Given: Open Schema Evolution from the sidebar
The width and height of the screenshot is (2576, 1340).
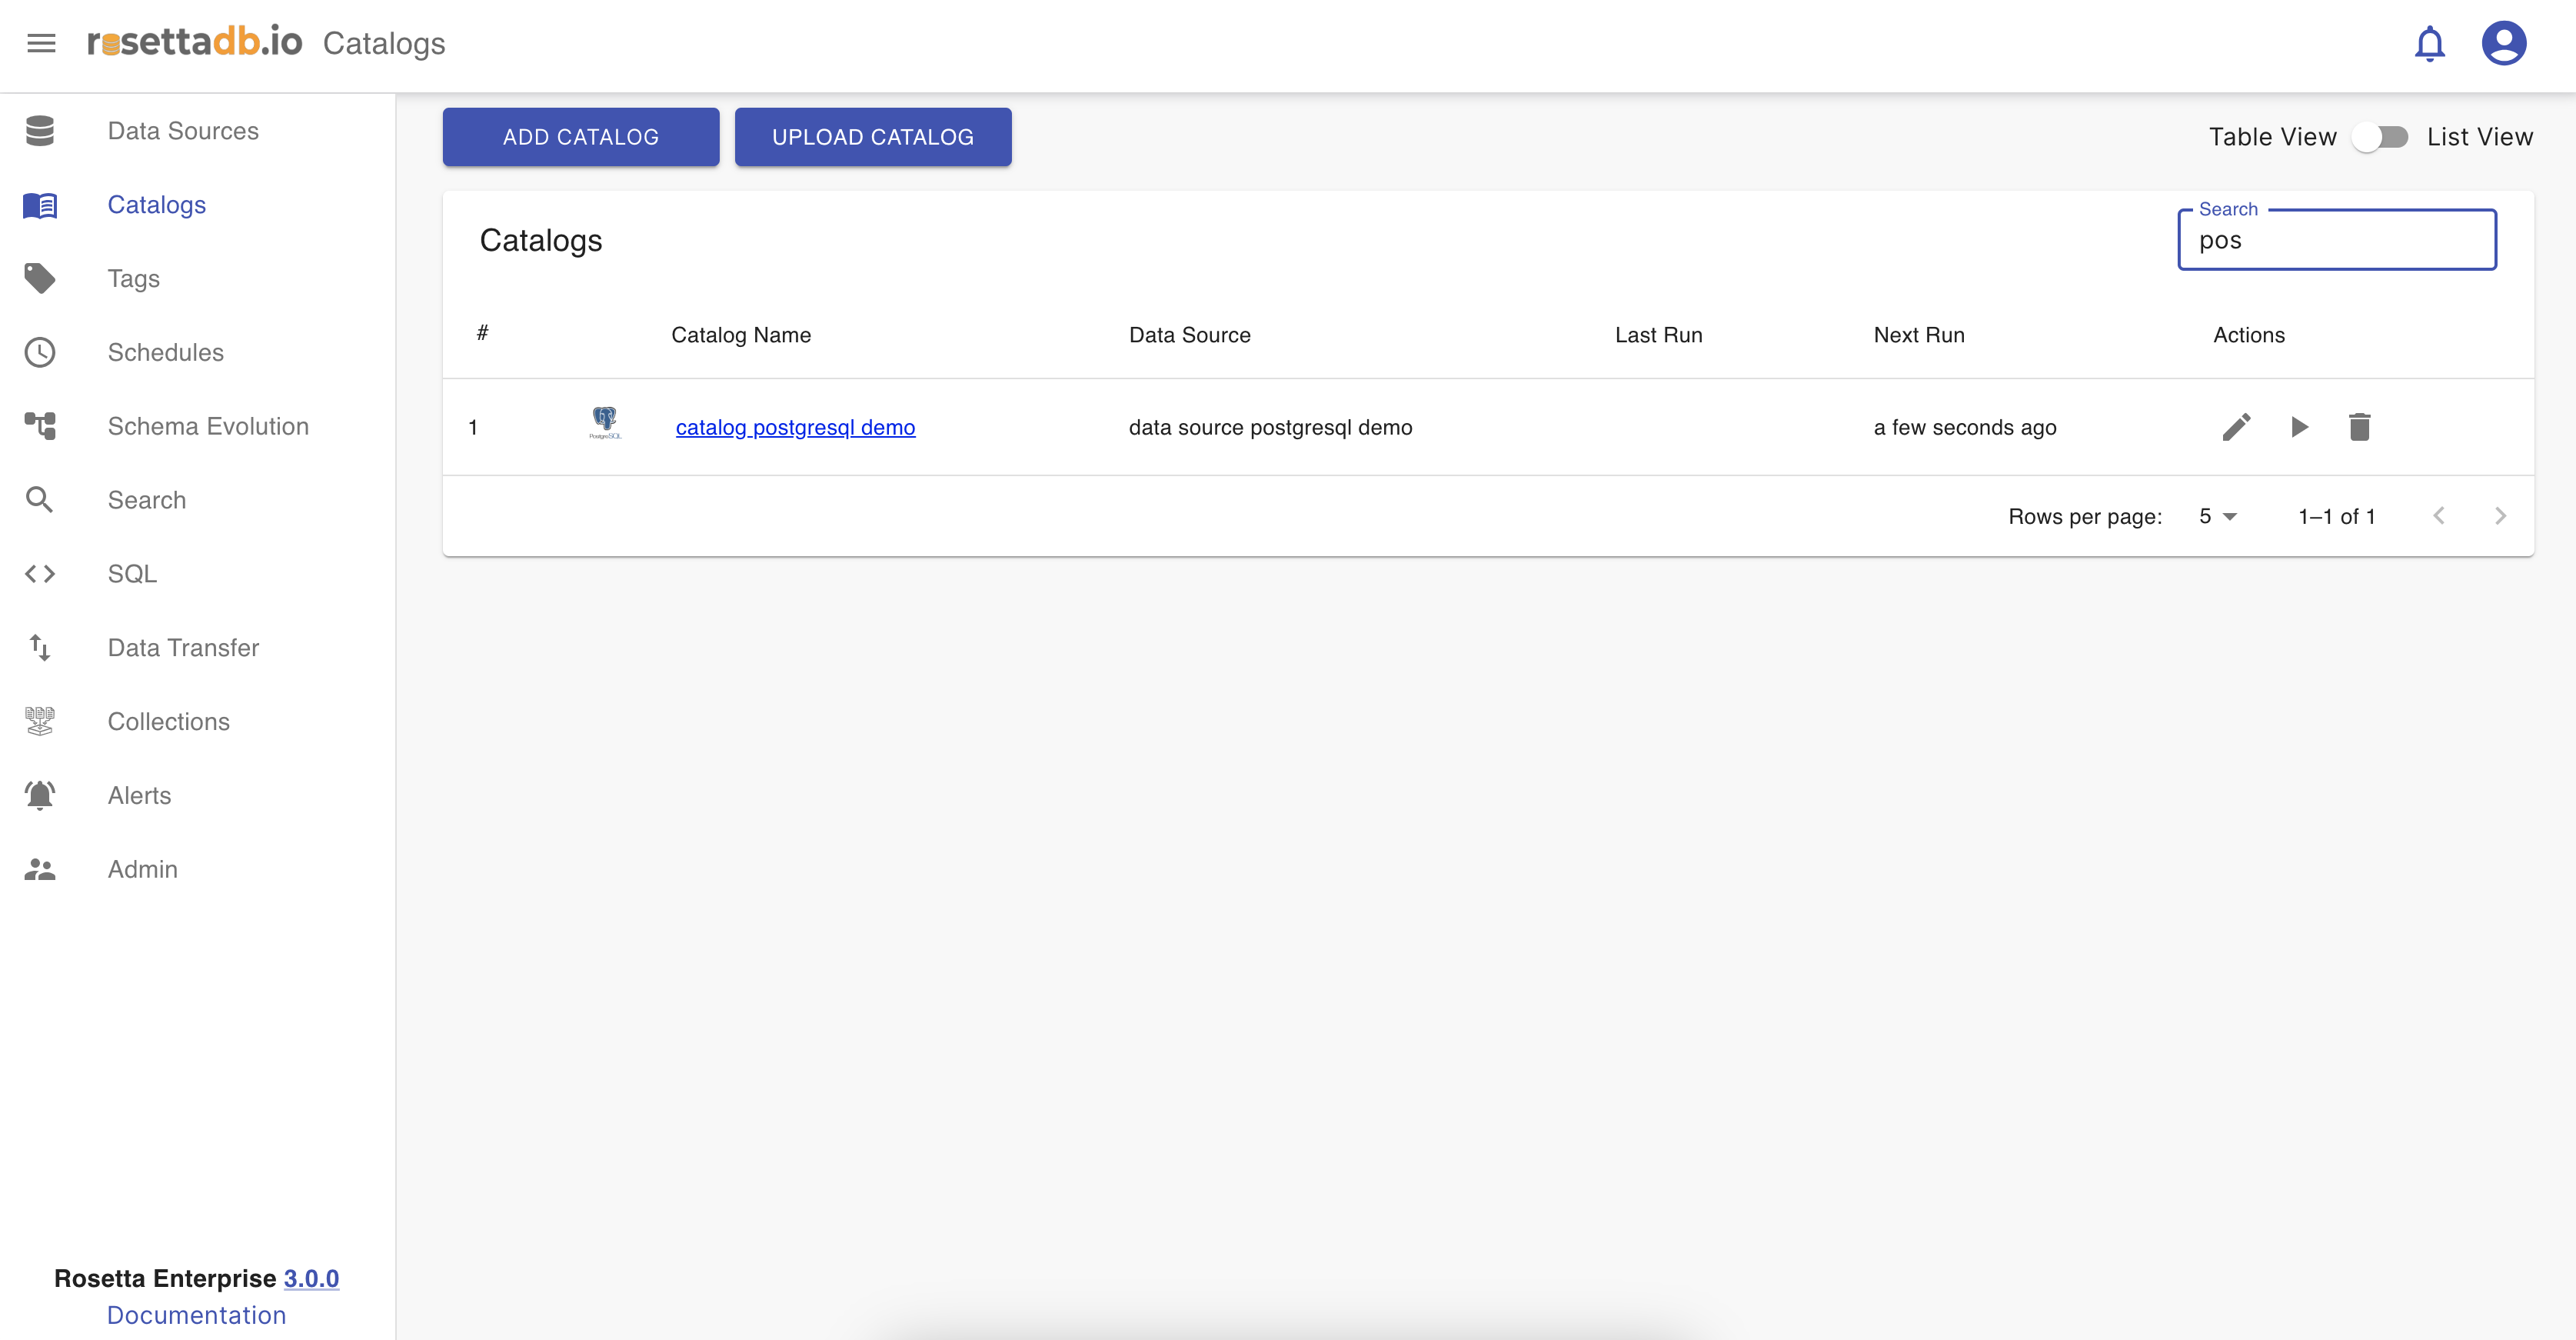Looking at the screenshot, I should (x=207, y=426).
